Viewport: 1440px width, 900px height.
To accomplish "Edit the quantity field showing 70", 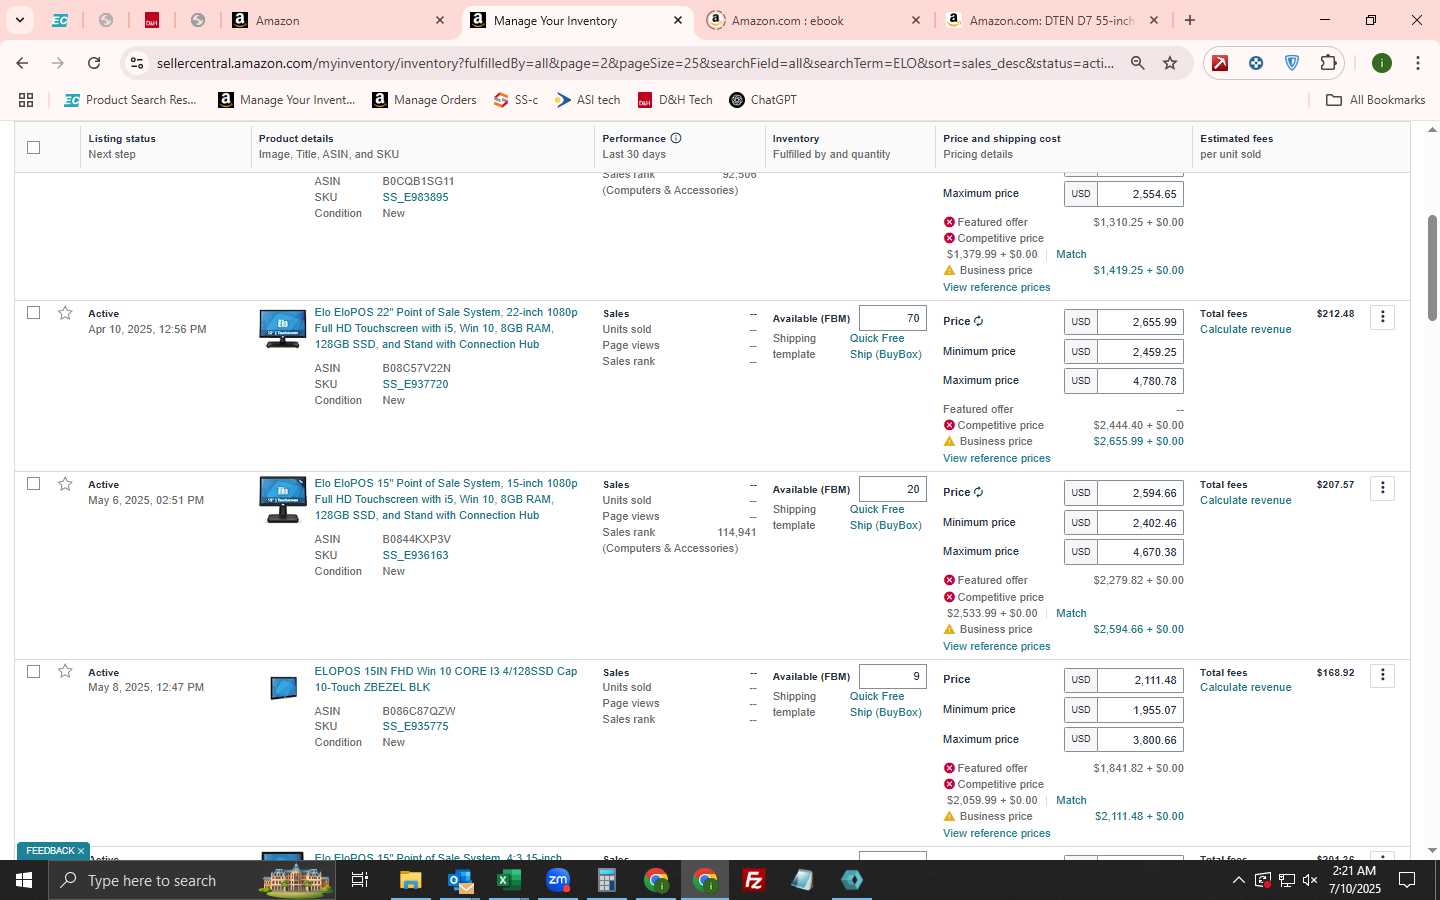I will (892, 318).
